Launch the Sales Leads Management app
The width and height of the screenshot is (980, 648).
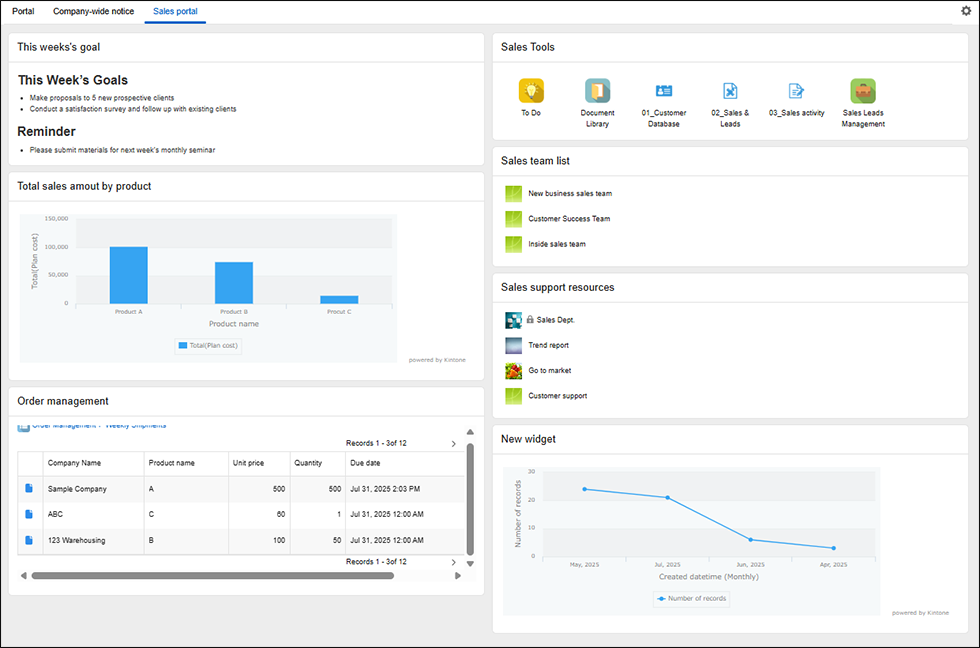click(862, 90)
